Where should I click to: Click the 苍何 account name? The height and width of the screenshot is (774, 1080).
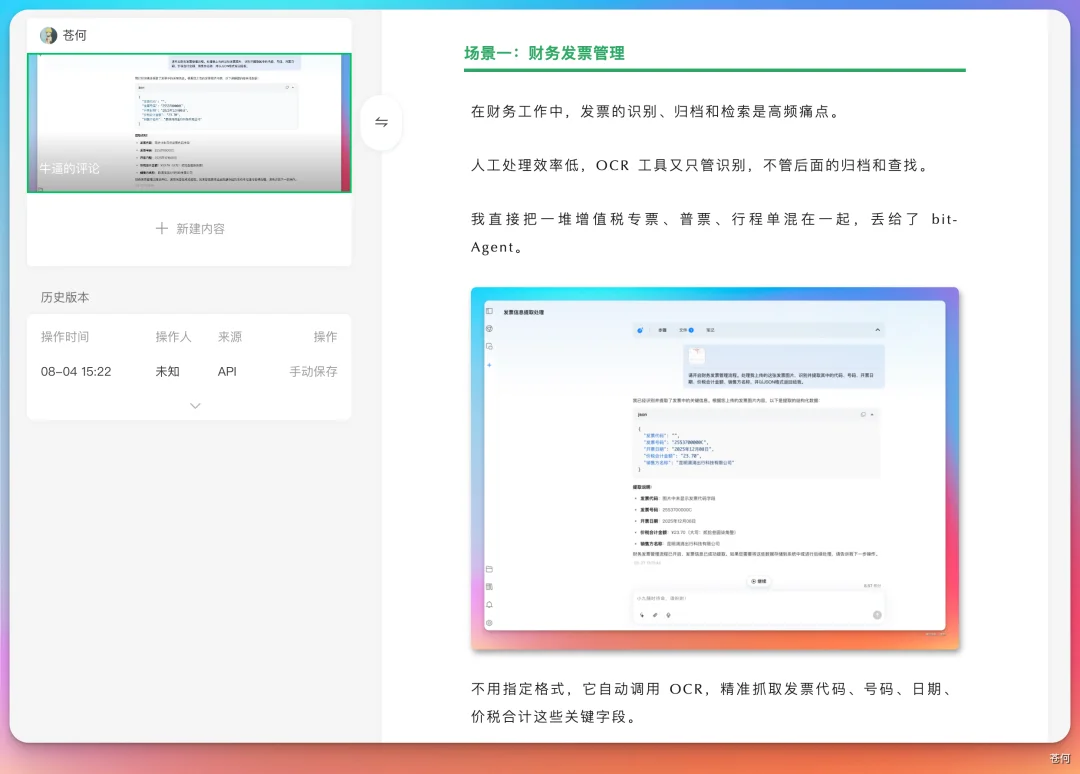(x=74, y=35)
